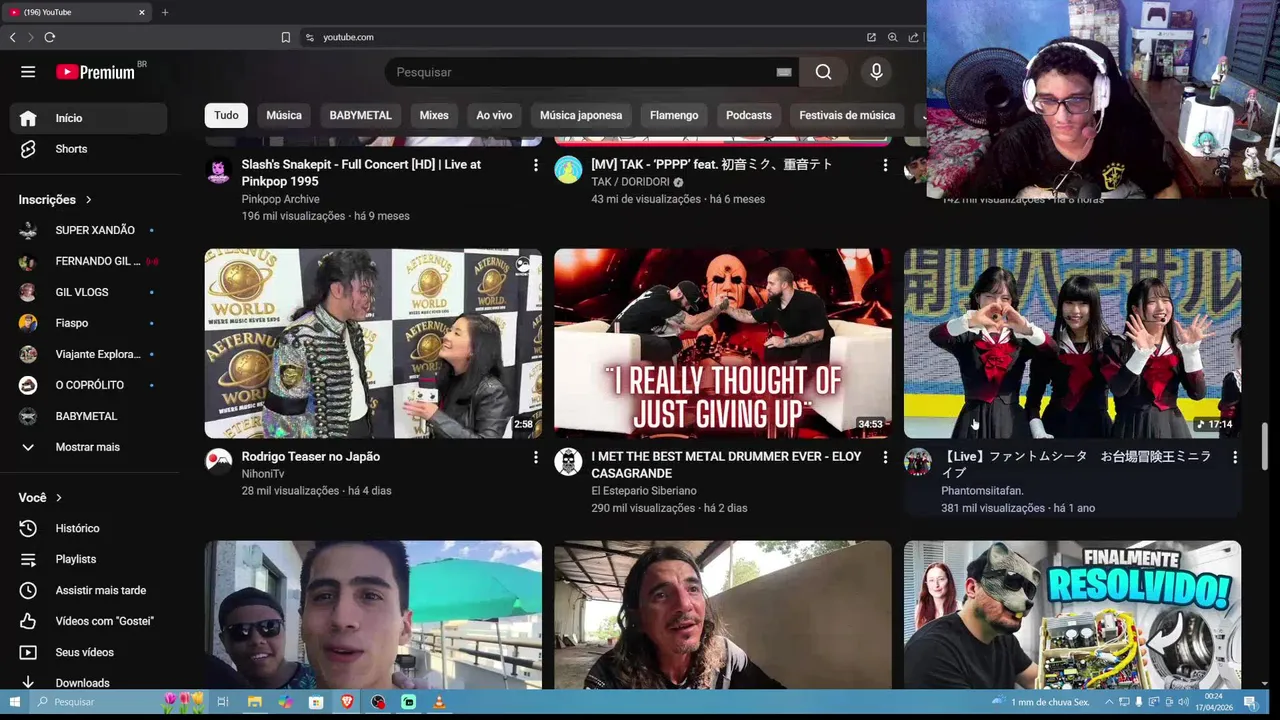Screen dimensions: 1280x720
Task: Select the BABYMETAL filter chip
Action: (x=361, y=115)
